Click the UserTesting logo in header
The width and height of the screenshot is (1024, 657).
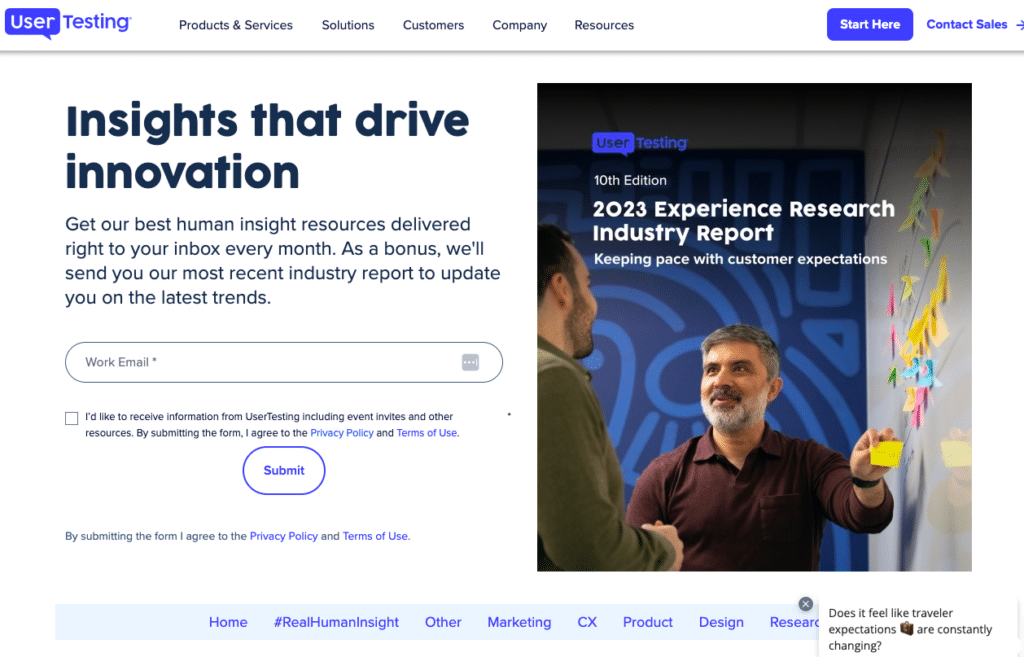pyautogui.click(x=68, y=24)
